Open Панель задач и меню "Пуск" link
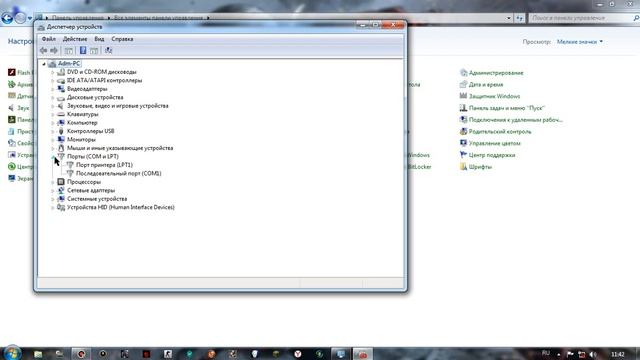The height and width of the screenshot is (360, 640). pos(507,108)
